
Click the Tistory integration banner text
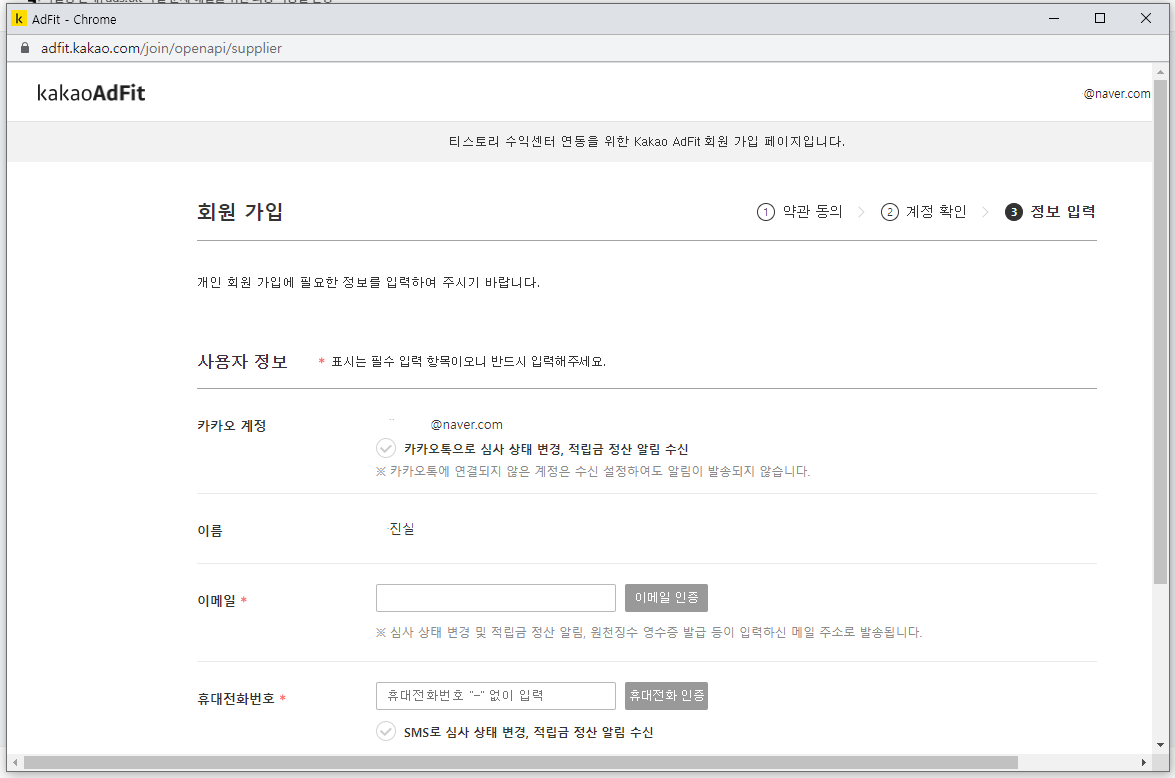647,141
